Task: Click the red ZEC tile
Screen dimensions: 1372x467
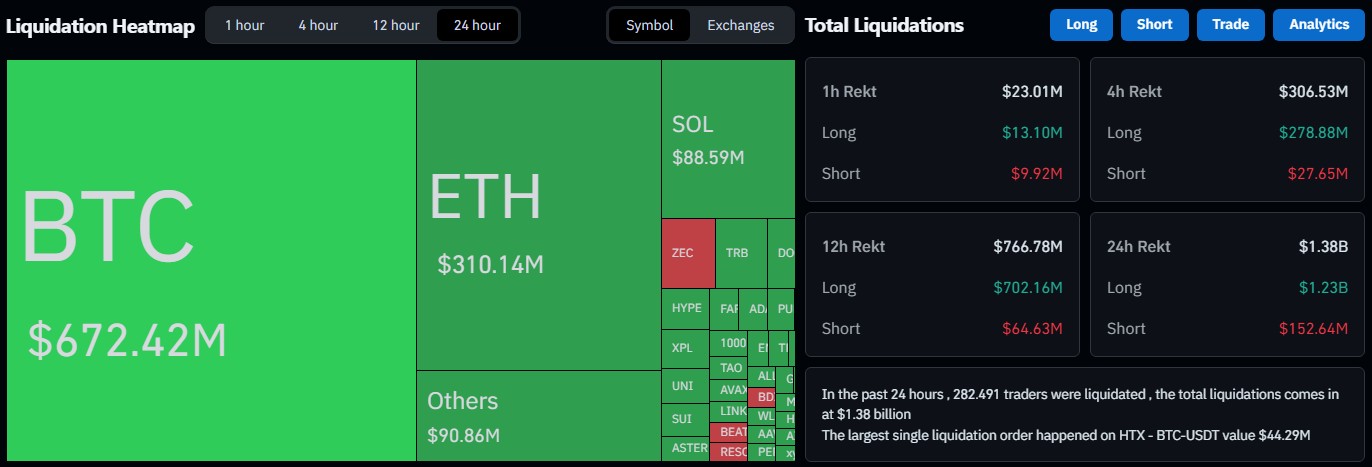Action: (x=688, y=253)
